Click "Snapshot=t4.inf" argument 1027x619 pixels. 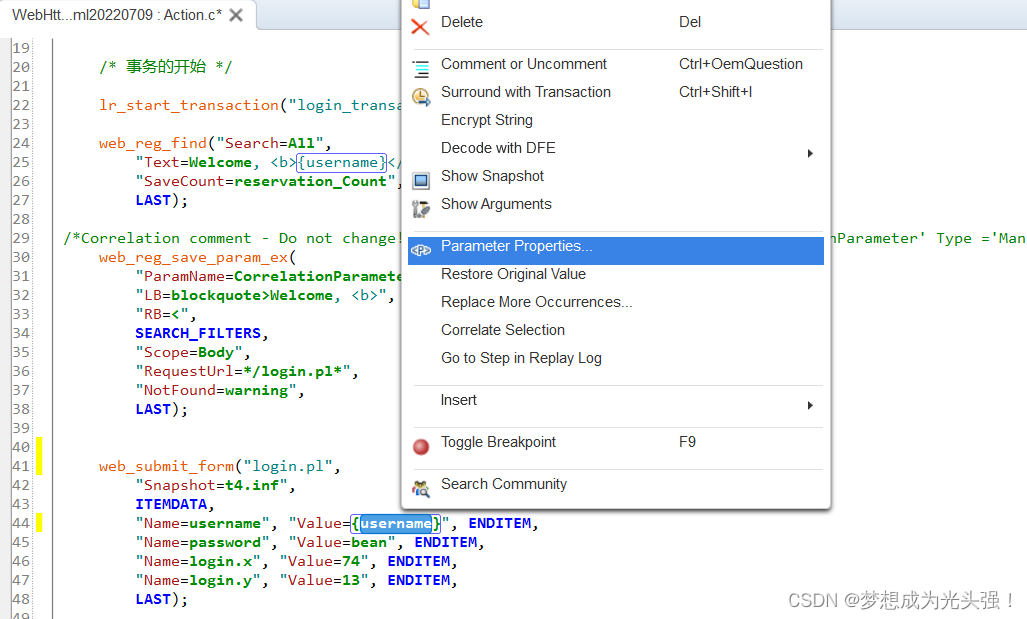[x=212, y=485]
